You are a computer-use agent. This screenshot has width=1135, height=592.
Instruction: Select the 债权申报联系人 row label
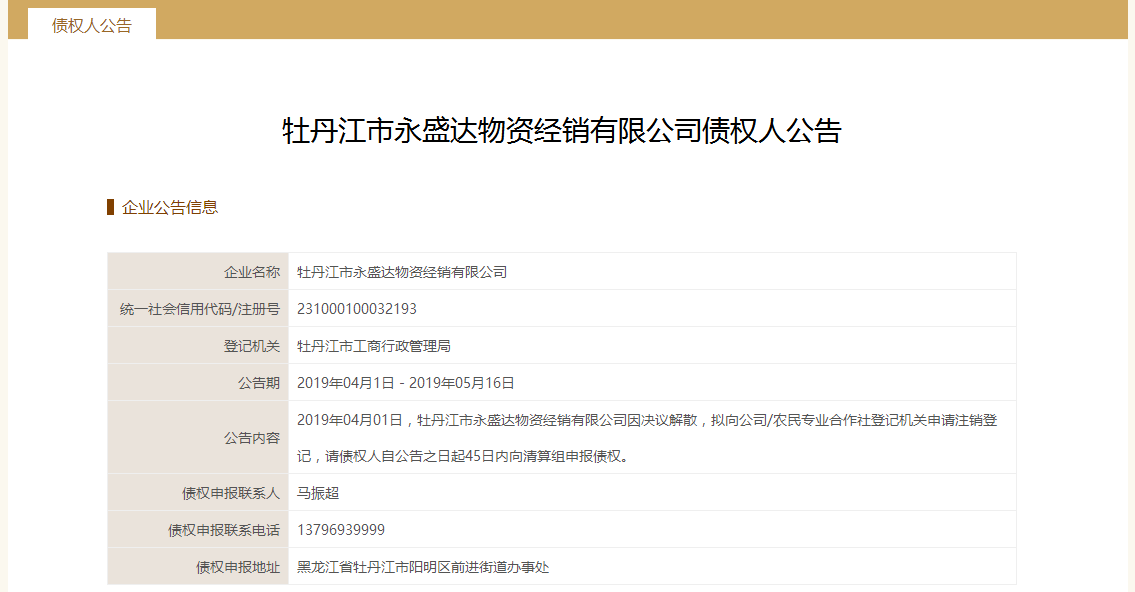tap(231, 493)
